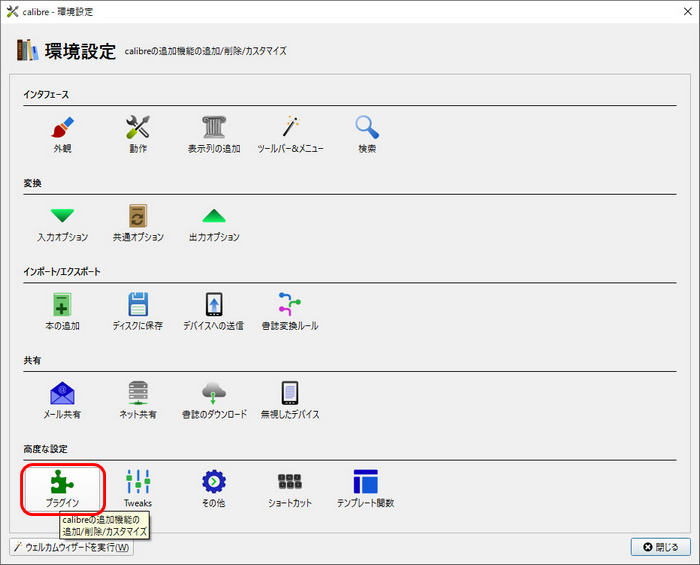Open メール共有 settings
Viewport: 700px width, 565px height.
tap(62, 400)
